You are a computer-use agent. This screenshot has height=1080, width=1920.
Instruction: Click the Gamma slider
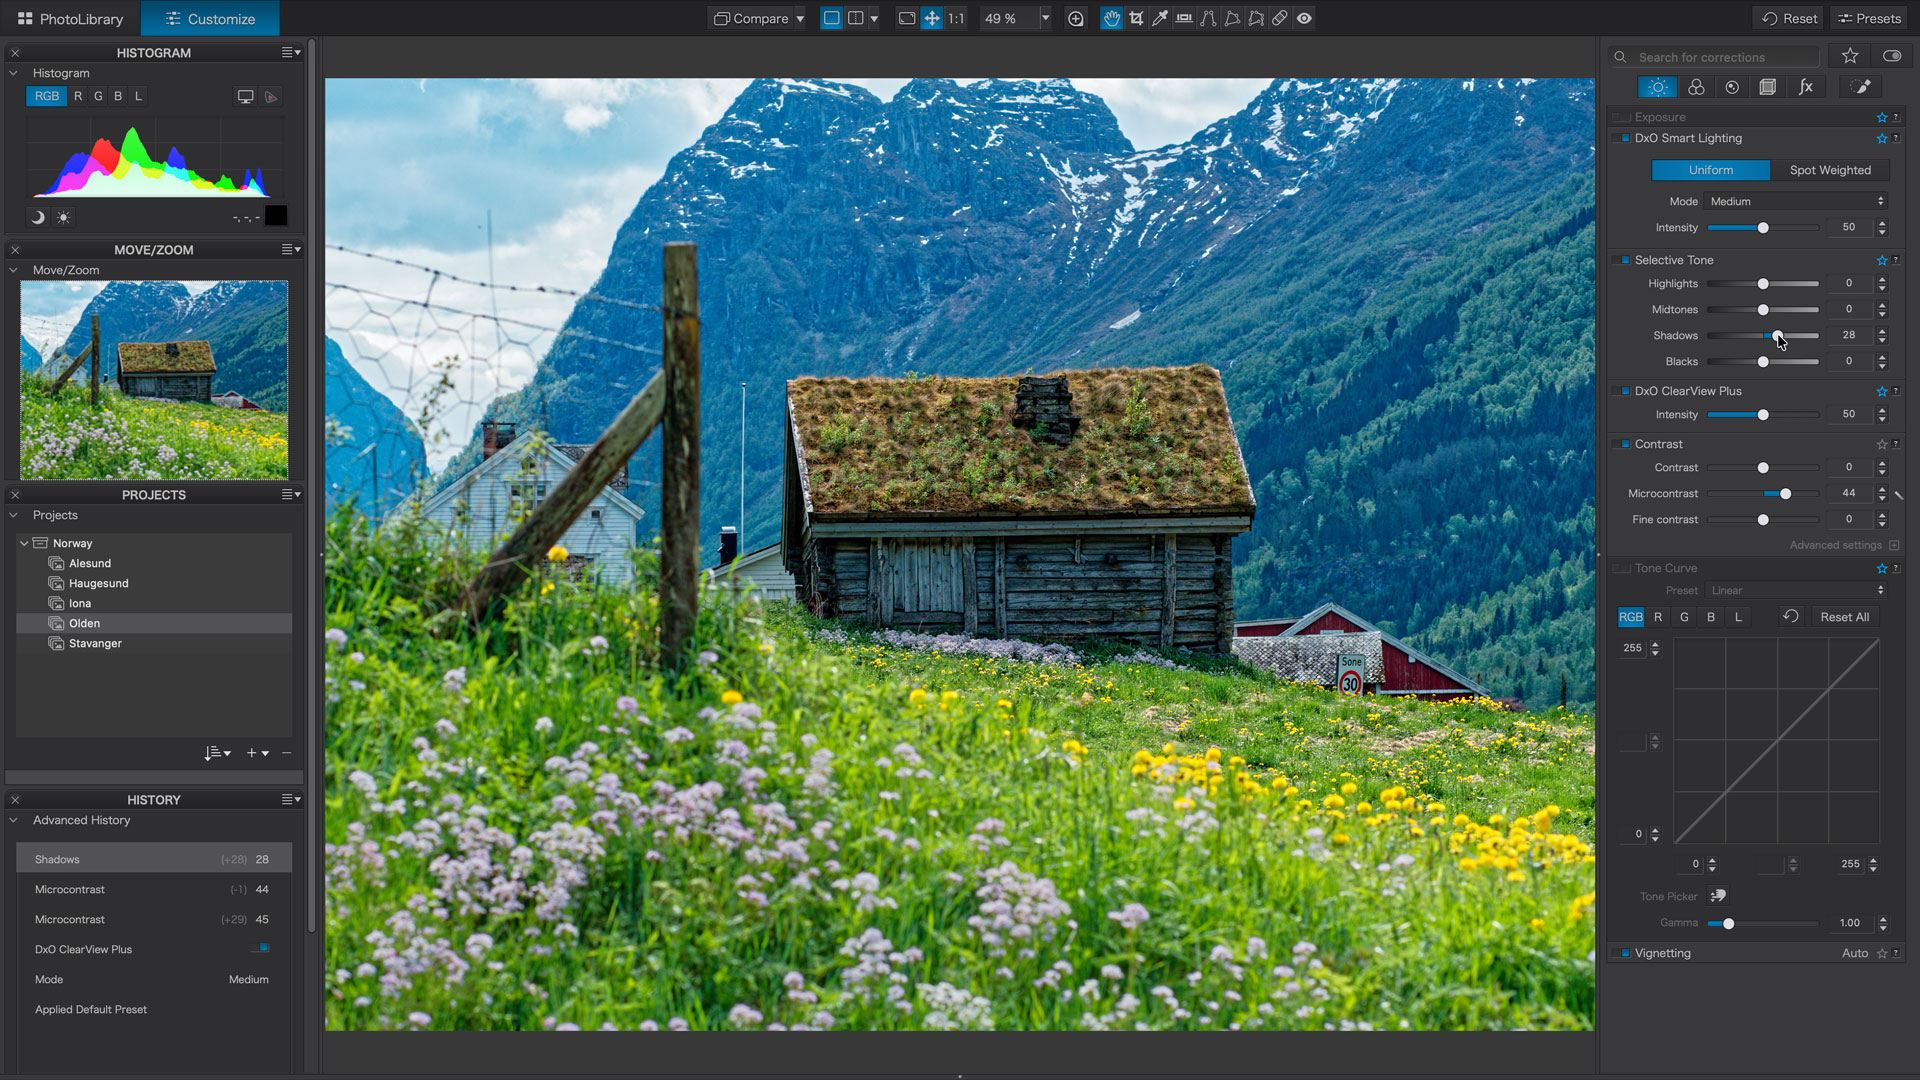1763,923
